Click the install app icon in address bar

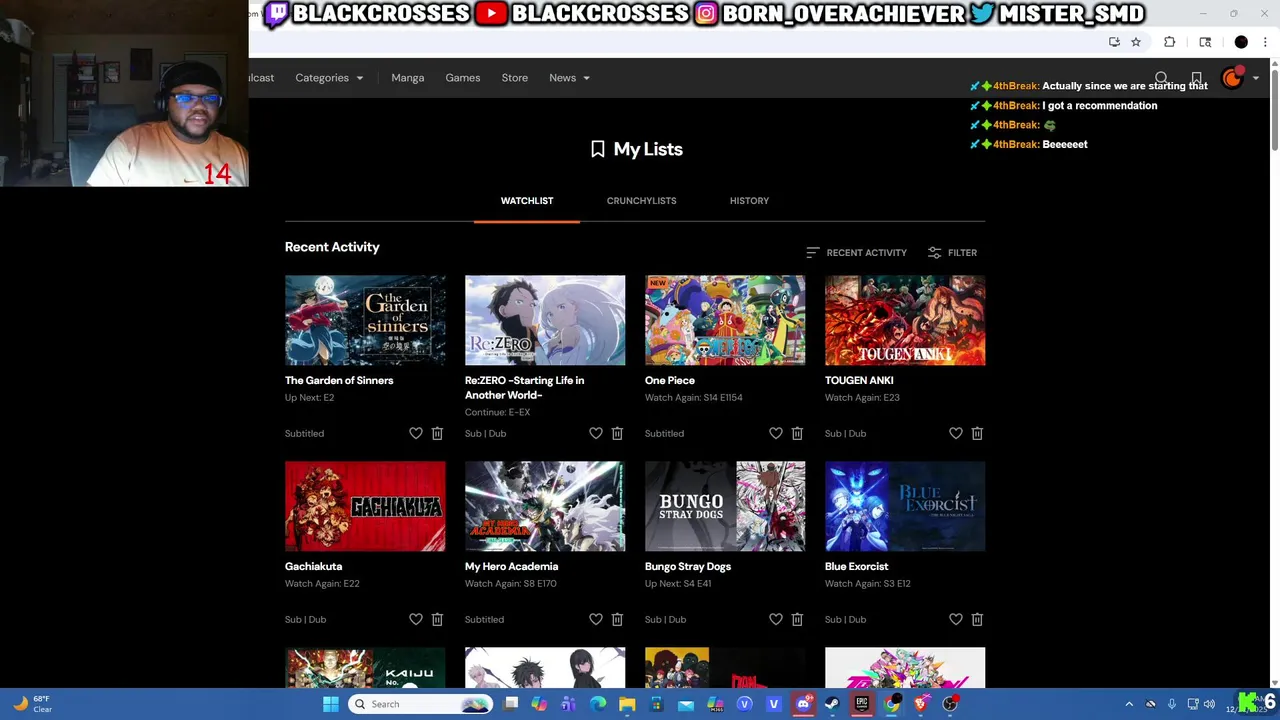(x=1114, y=42)
